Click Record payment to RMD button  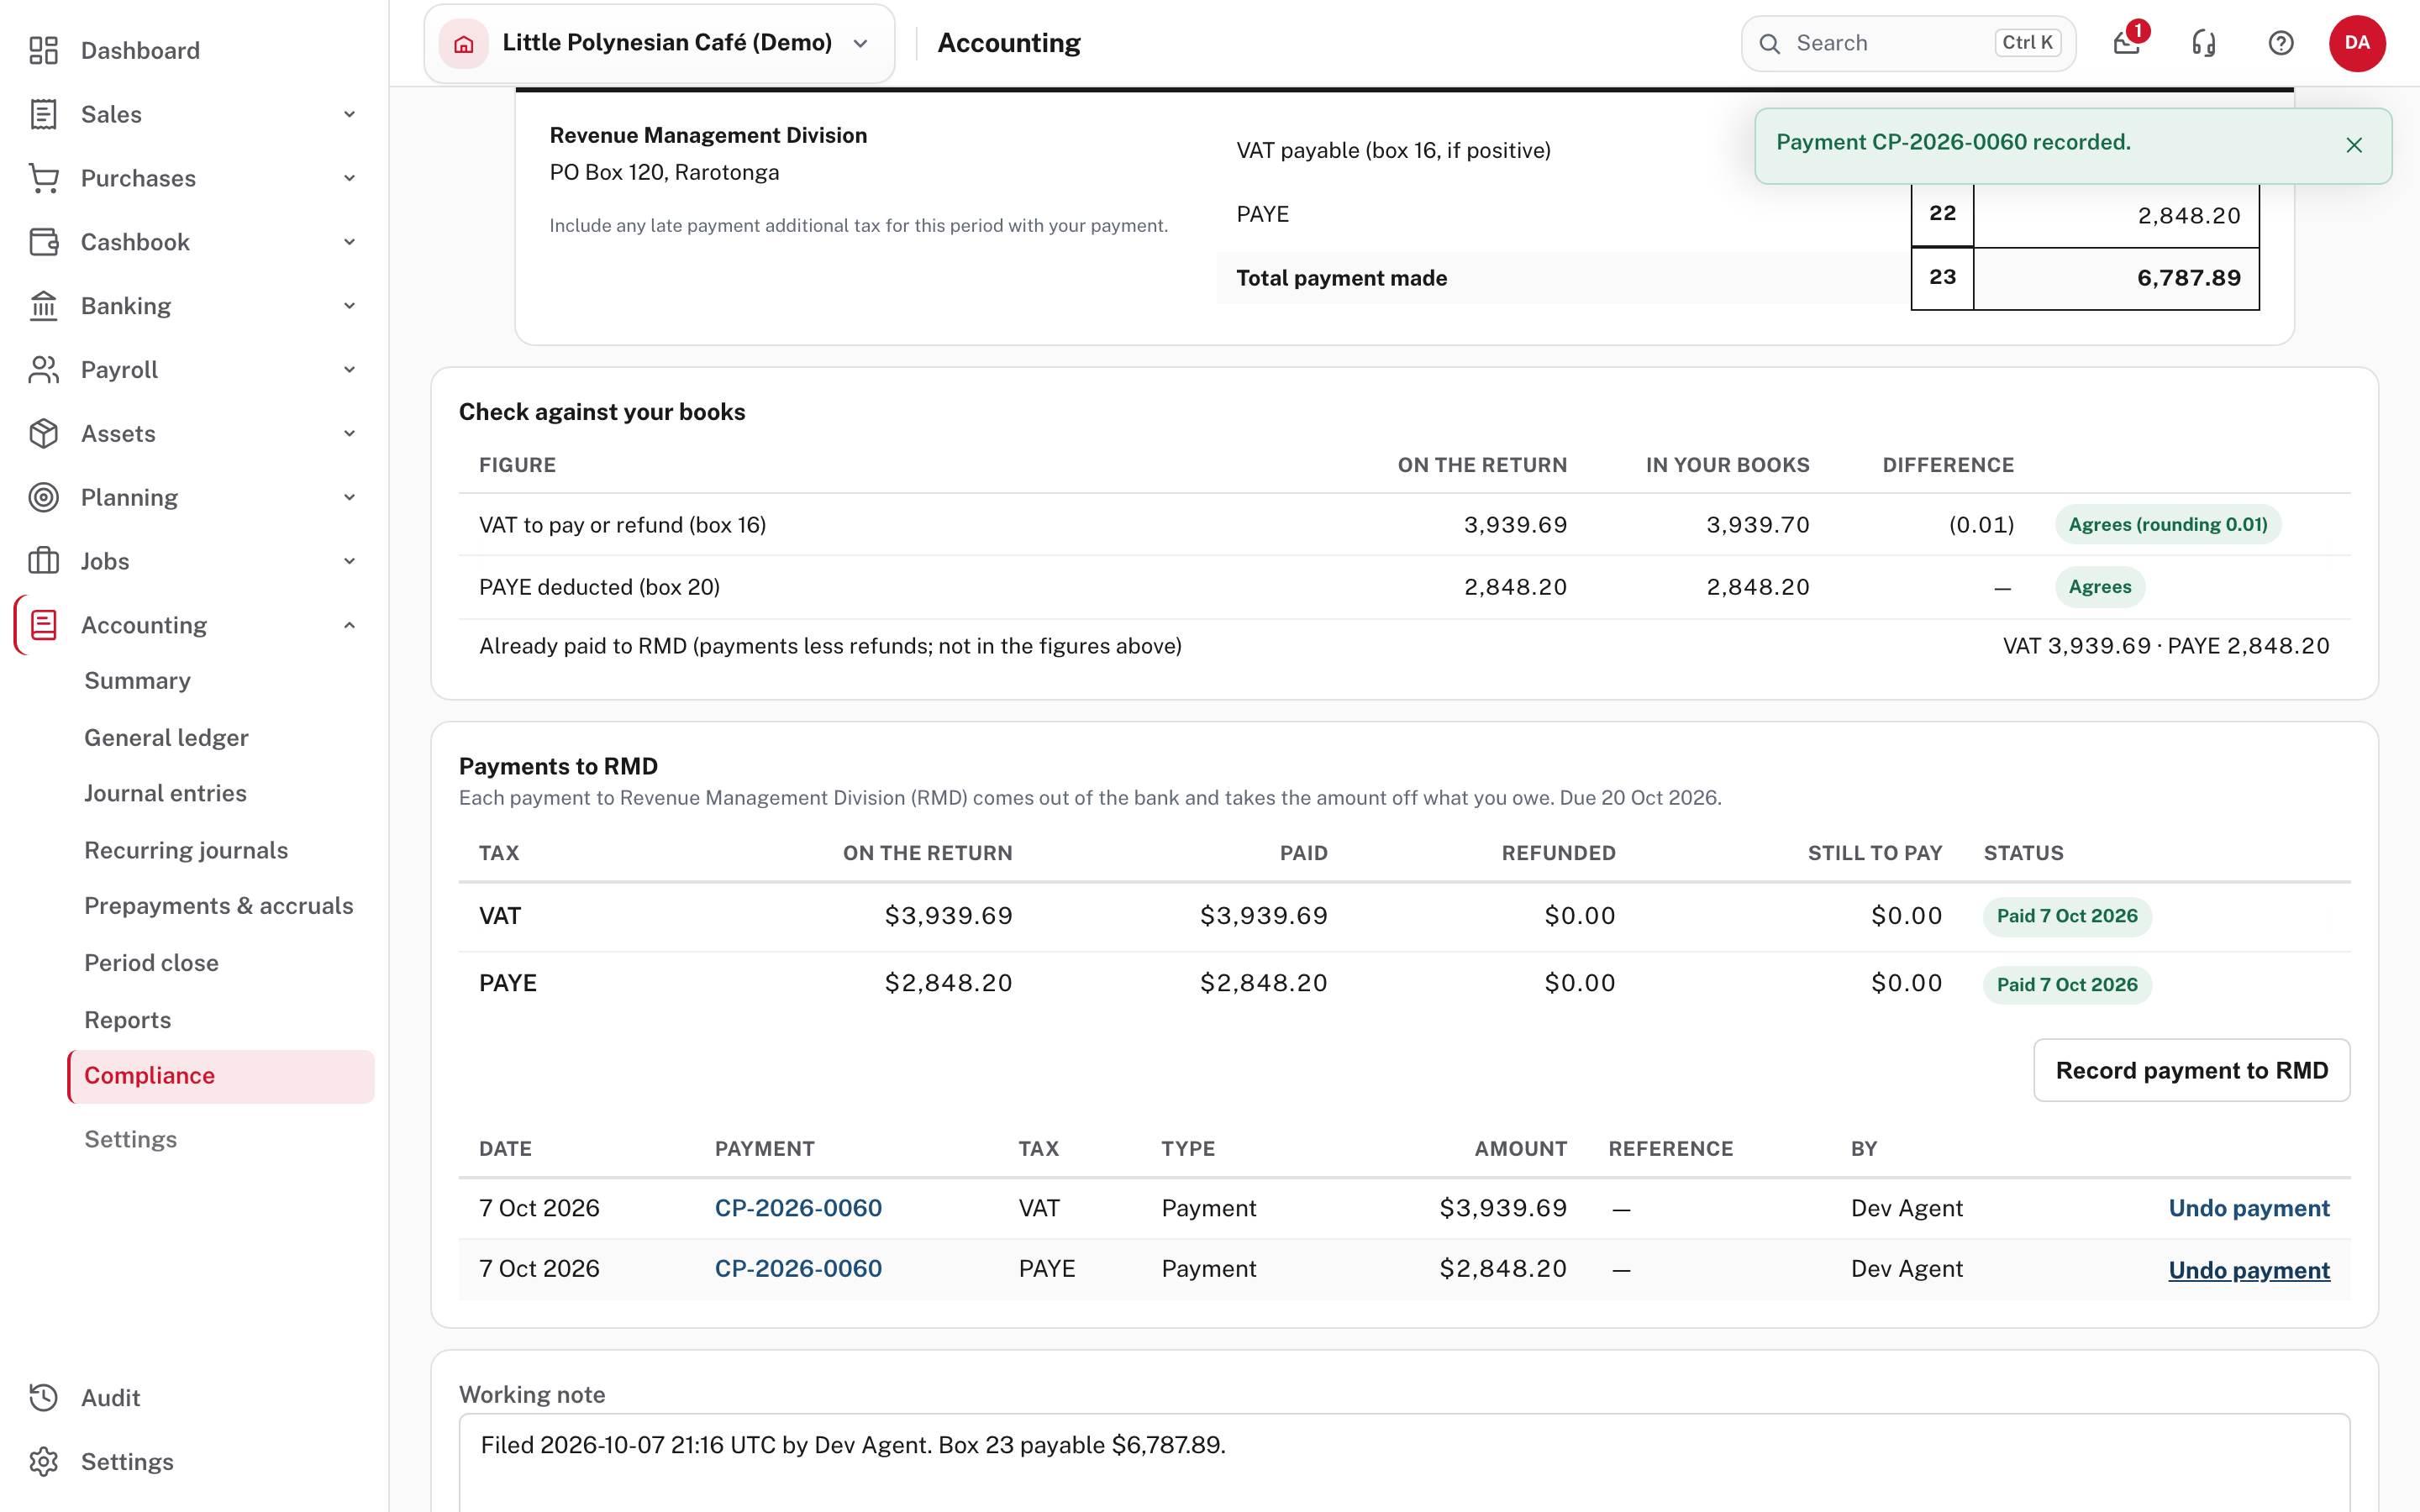[2191, 1070]
